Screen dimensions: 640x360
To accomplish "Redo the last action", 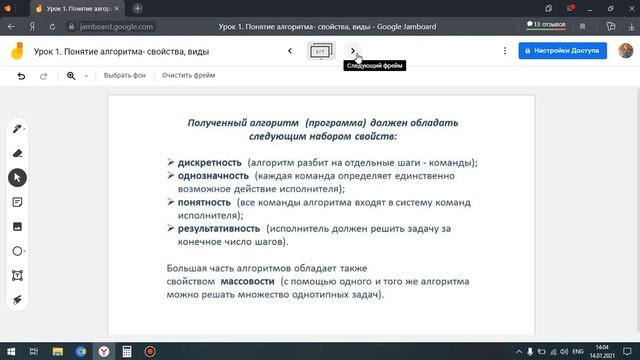I will coord(44,76).
